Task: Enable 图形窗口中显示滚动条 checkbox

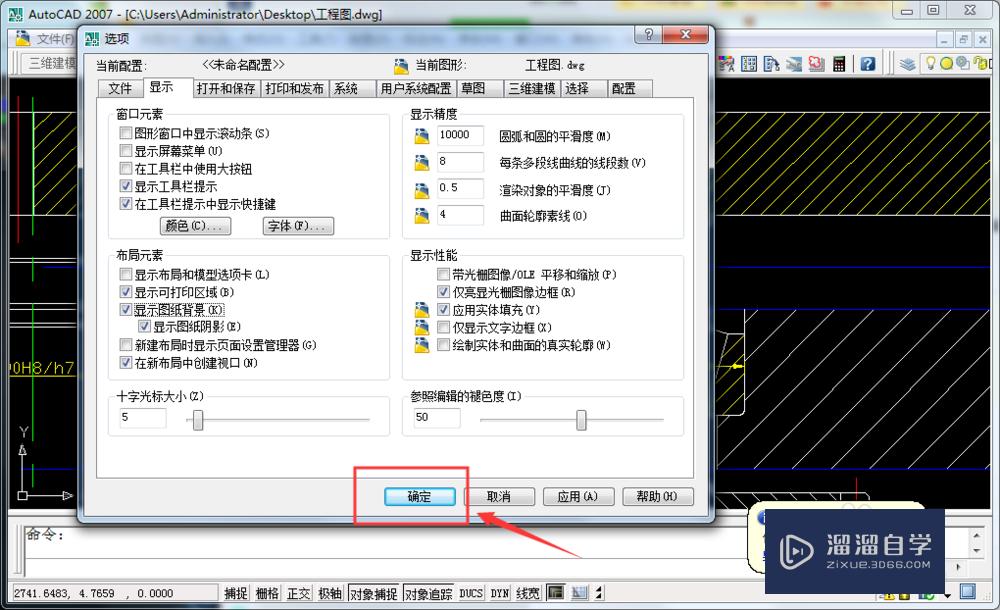Action: [x=126, y=133]
